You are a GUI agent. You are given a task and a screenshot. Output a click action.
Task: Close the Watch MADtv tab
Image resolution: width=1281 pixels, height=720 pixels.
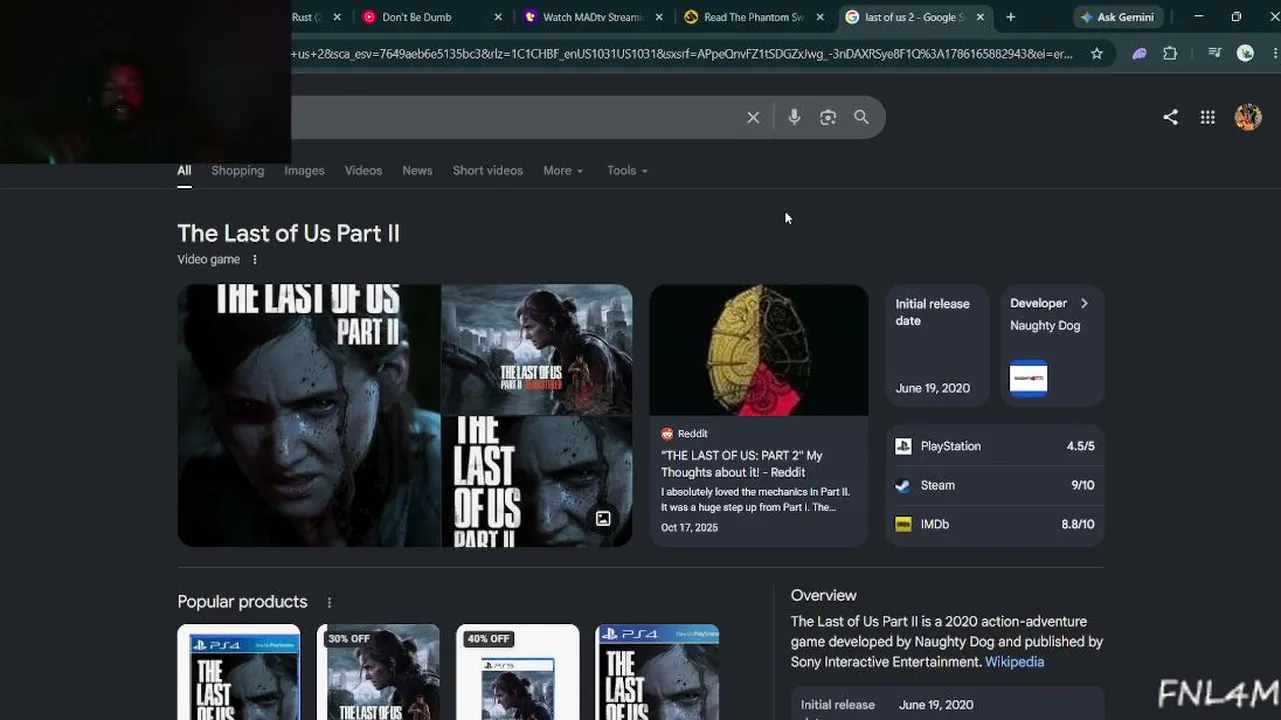coord(660,17)
